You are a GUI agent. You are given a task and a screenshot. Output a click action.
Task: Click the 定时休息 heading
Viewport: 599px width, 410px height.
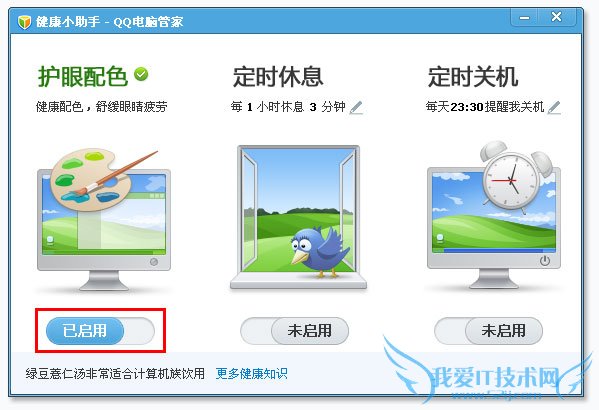coord(278,76)
